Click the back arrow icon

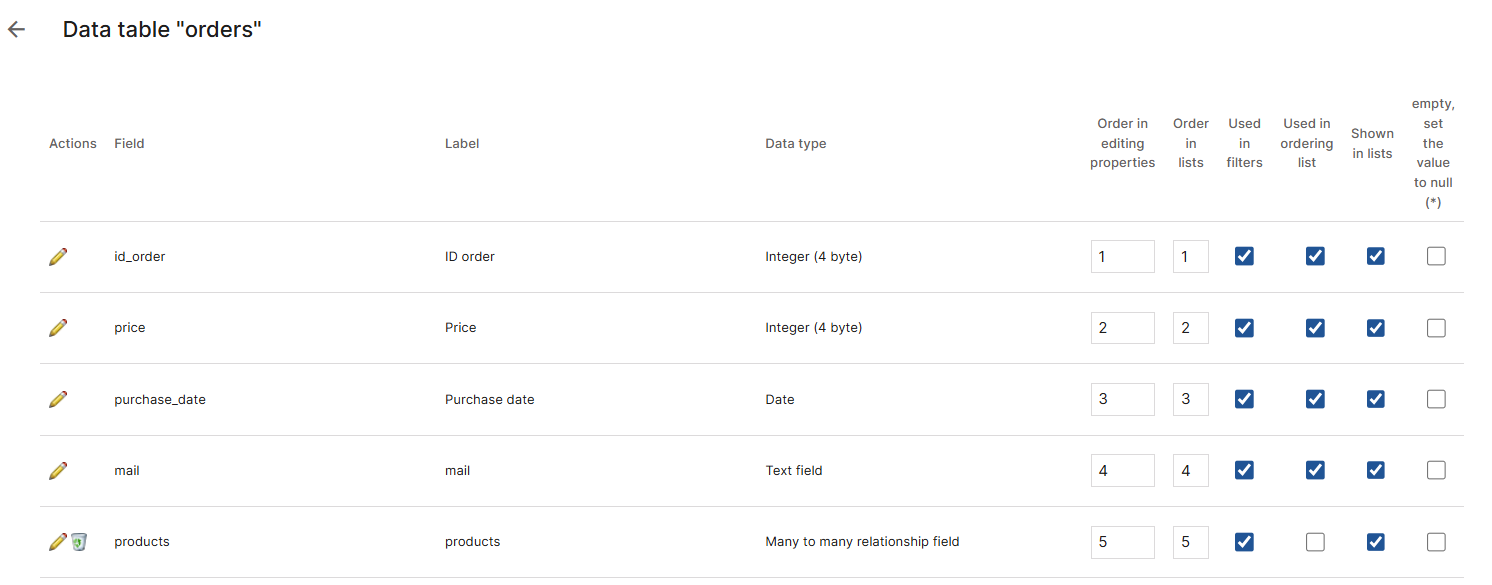(x=16, y=29)
